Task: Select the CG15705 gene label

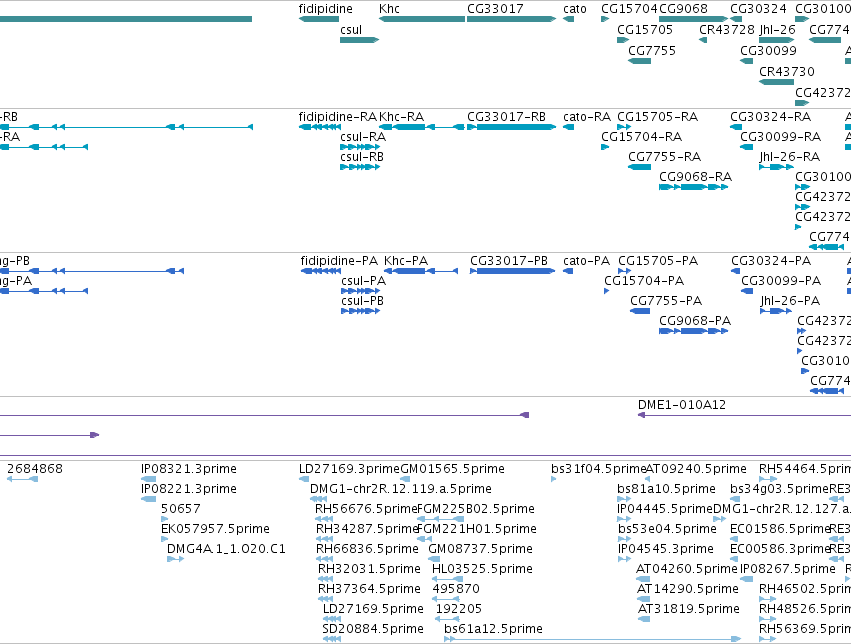Action: (645, 29)
